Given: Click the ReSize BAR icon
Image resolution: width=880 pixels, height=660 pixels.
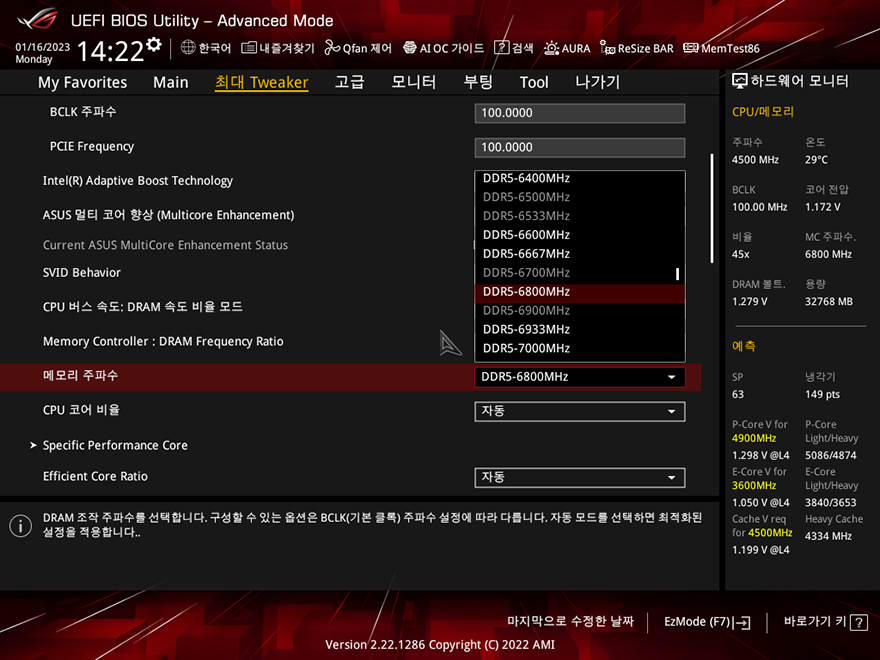Looking at the screenshot, I should coord(607,48).
